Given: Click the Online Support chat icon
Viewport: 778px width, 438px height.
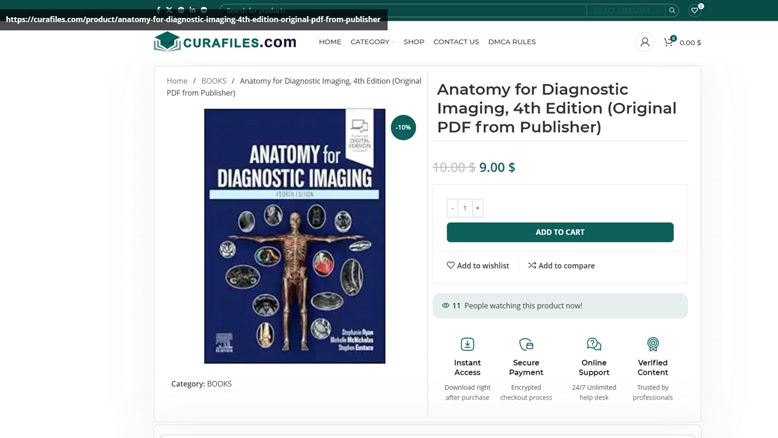Looking at the screenshot, I should click(x=594, y=344).
